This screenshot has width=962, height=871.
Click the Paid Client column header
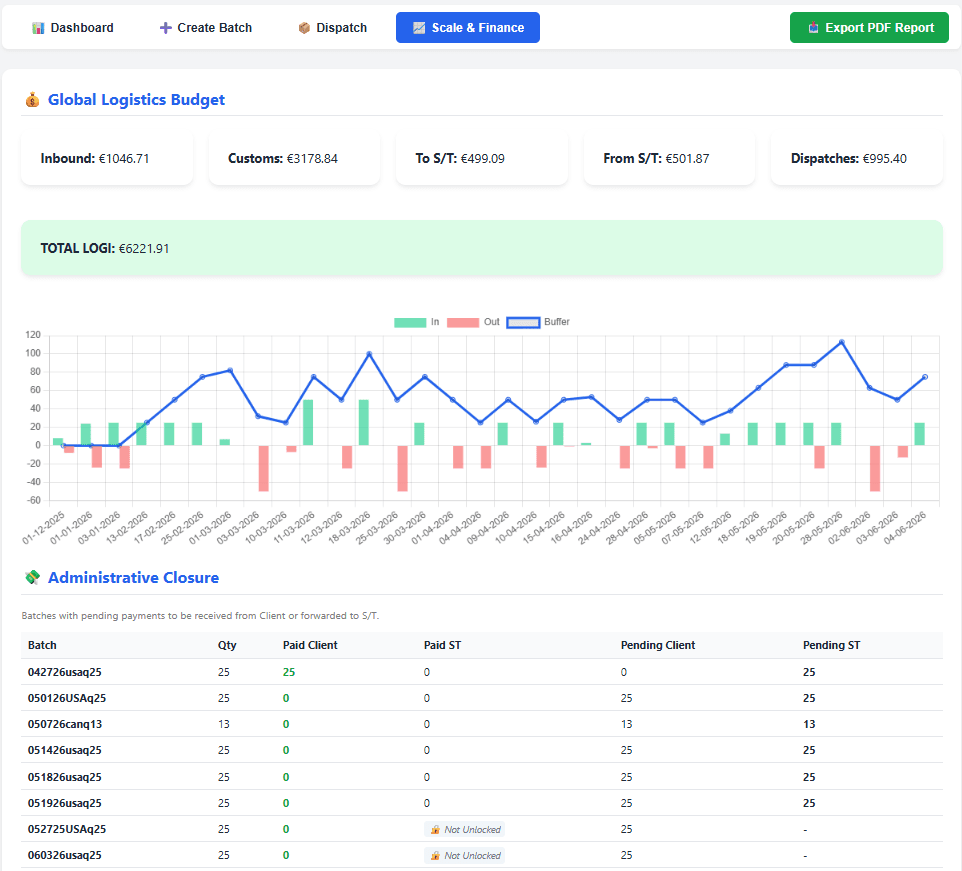click(x=310, y=645)
